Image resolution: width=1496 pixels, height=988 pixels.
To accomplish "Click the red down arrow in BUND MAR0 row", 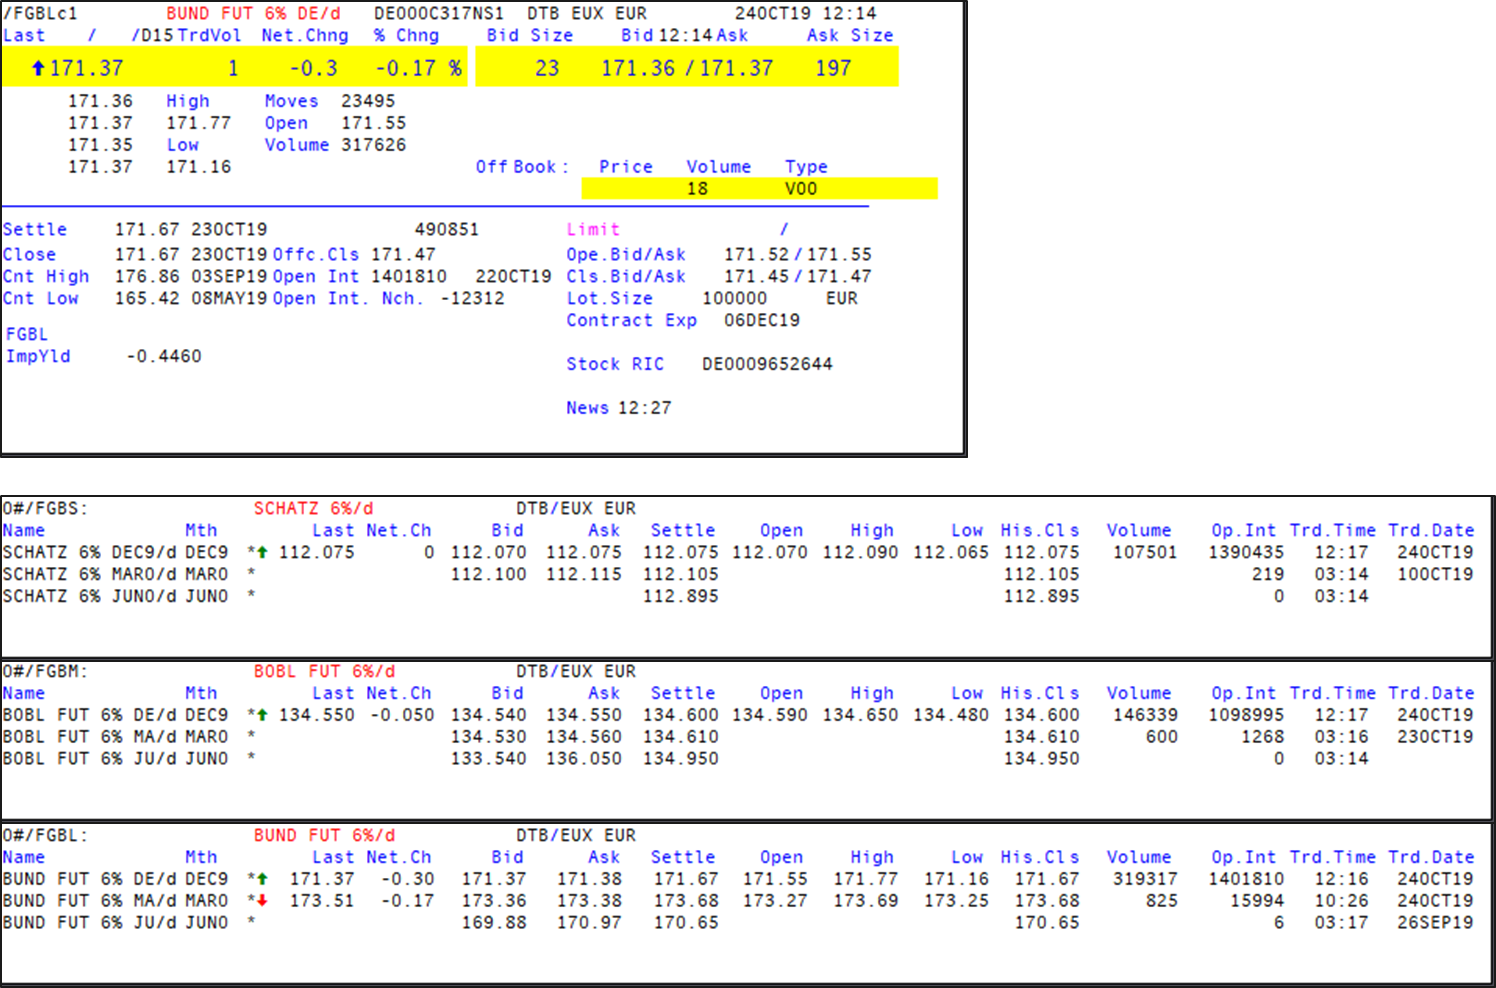I will (x=262, y=901).
